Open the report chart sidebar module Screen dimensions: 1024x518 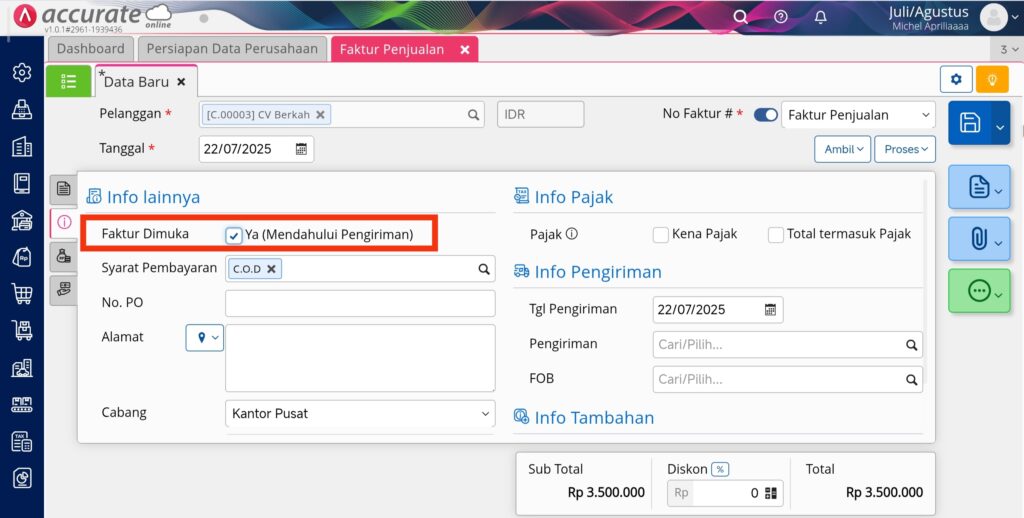22,479
